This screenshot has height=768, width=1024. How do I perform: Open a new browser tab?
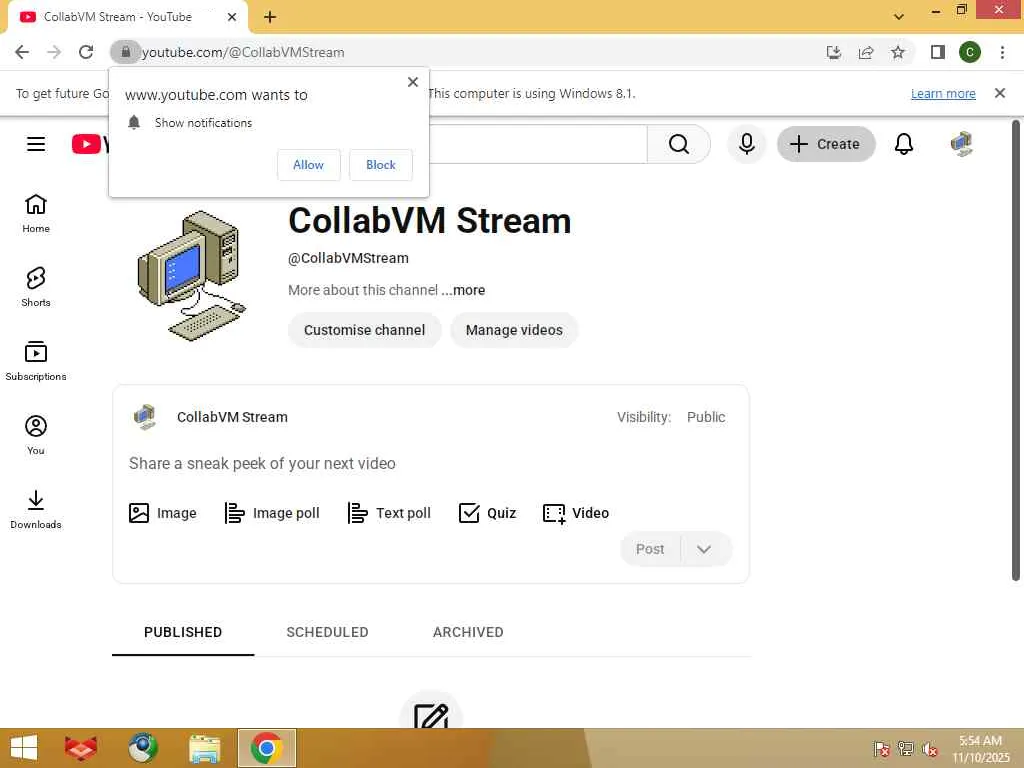[270, 17]
